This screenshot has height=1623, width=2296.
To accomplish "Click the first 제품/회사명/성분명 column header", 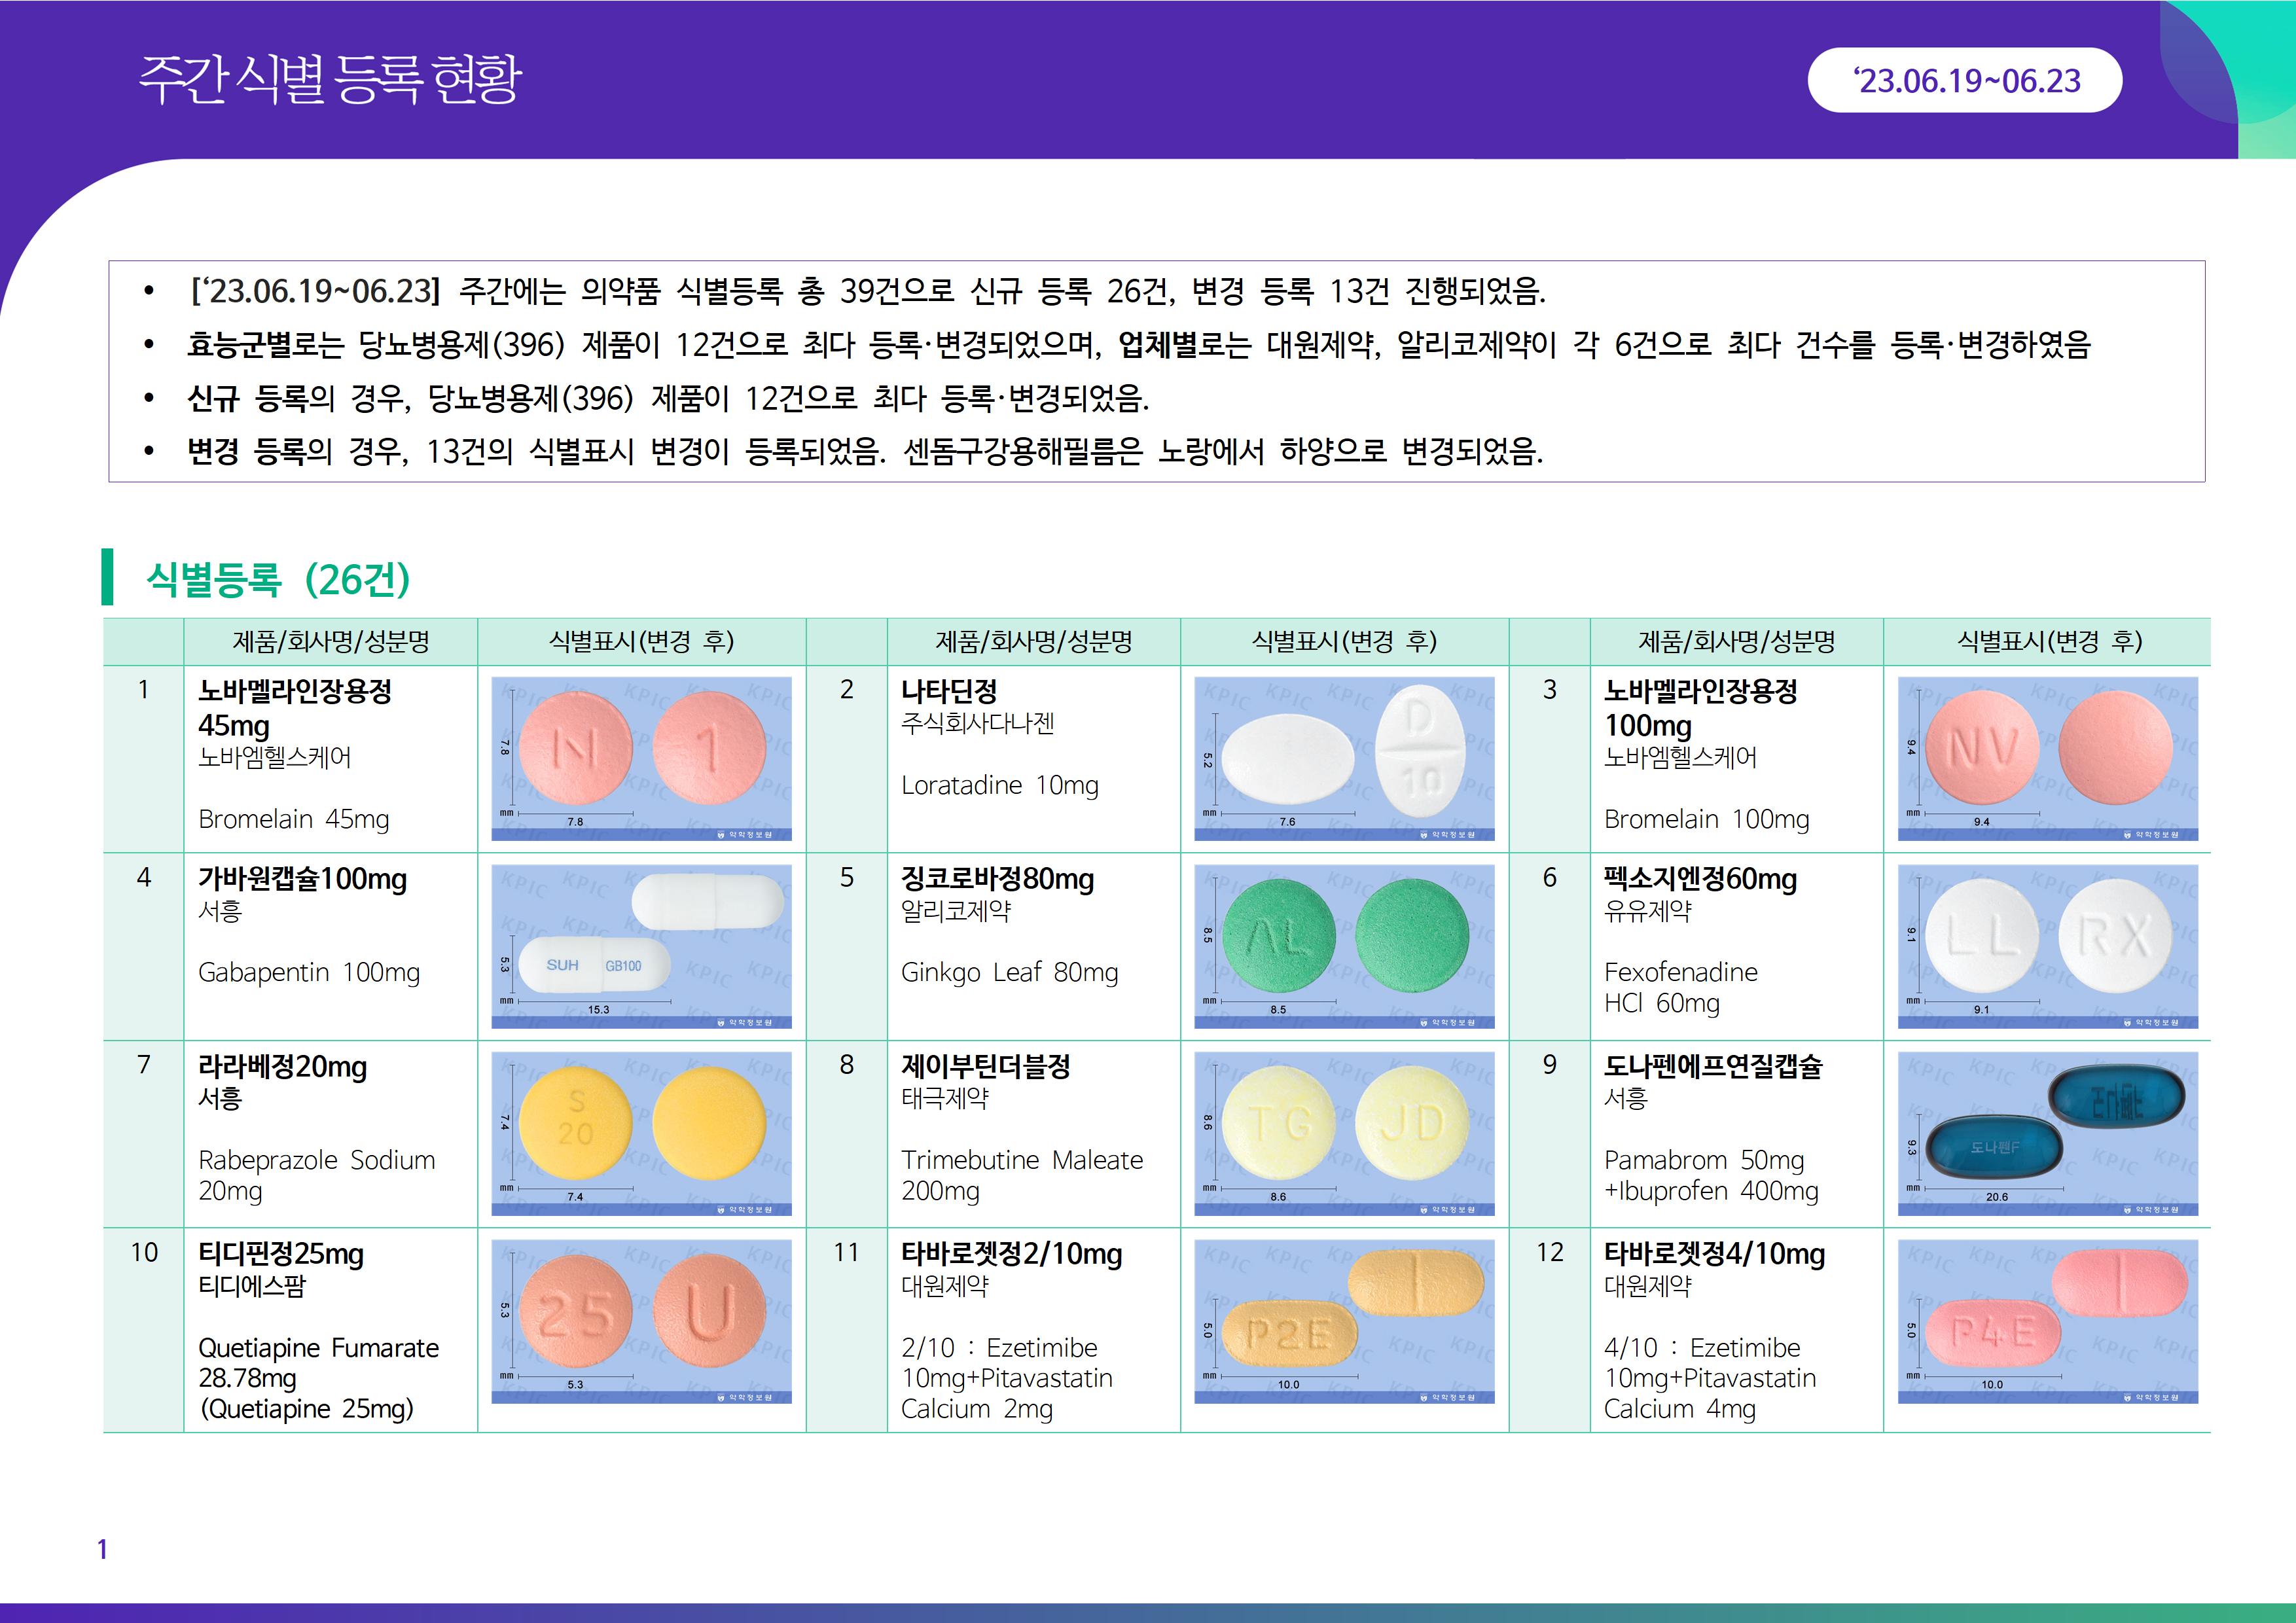I will coord(330,641).
